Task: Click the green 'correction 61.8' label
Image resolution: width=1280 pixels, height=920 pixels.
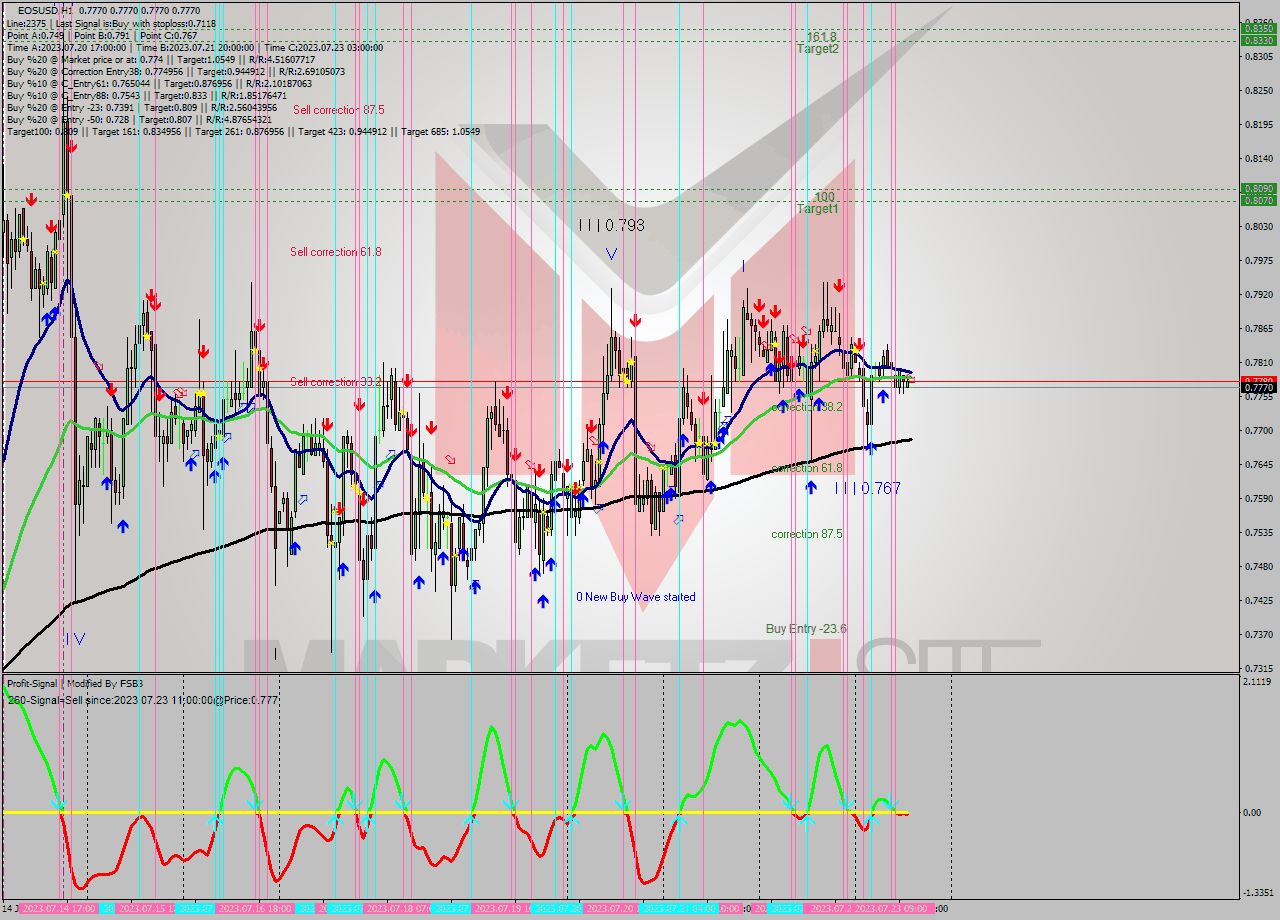Action: 807,468
